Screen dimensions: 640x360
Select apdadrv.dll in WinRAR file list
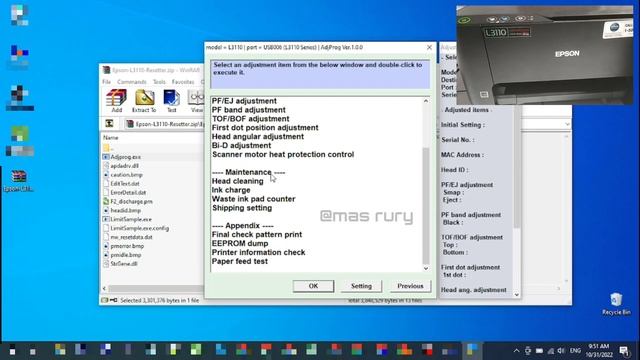coord(124,166)
